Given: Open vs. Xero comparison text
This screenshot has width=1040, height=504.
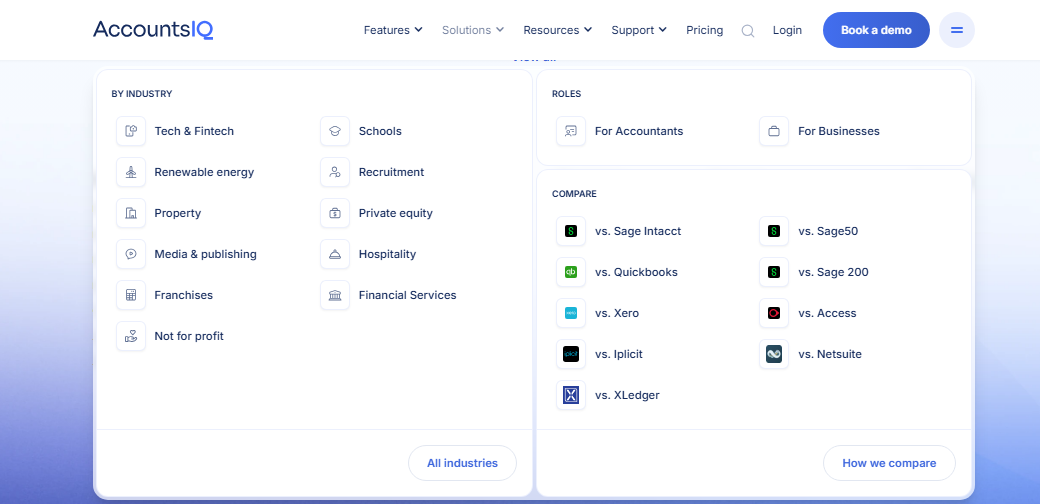Looking at the screenshot, I should 617,313.
